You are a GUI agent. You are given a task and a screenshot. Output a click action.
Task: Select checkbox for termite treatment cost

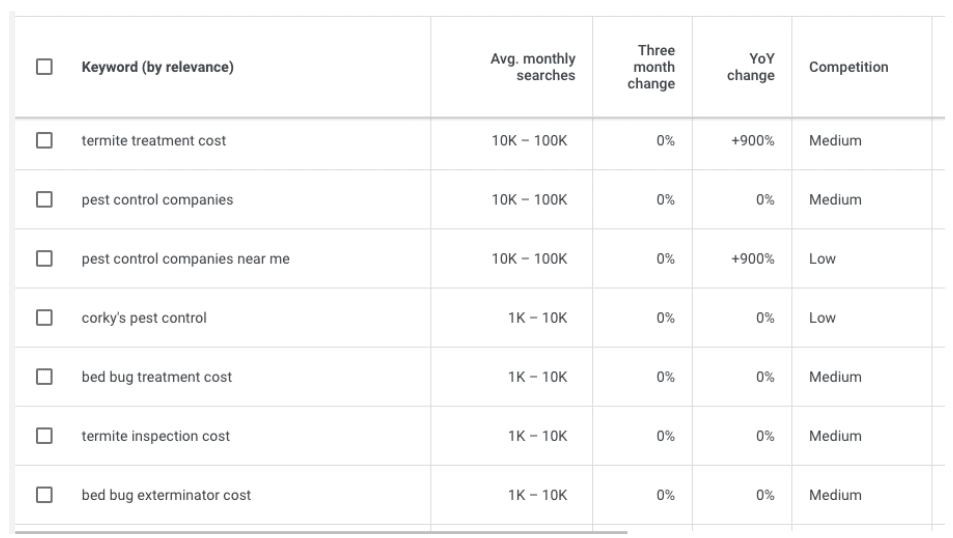pos(44,141)
